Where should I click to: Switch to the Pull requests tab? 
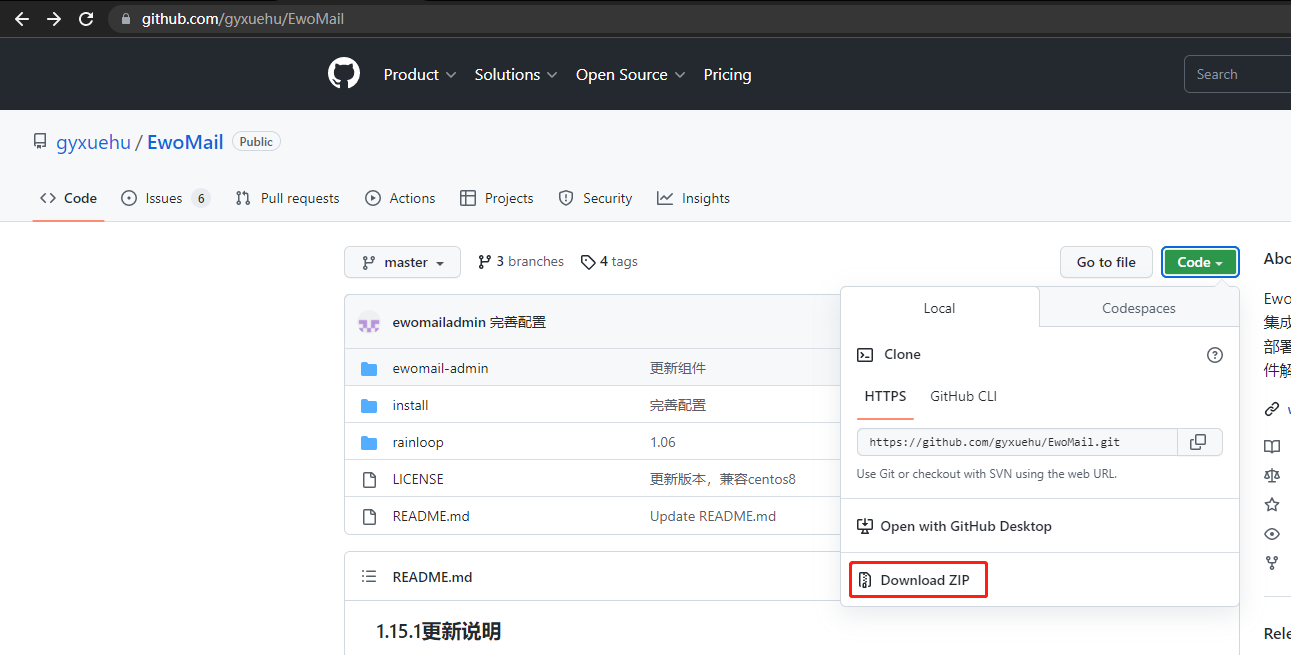[x=287, y=198]
